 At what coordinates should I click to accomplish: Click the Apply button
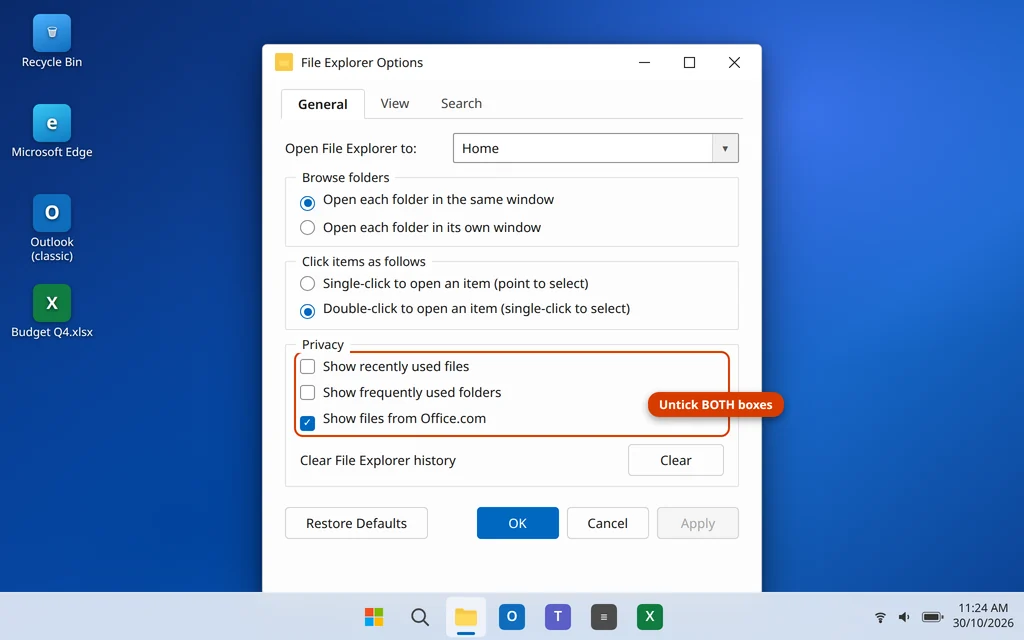(x=697, y=523)
